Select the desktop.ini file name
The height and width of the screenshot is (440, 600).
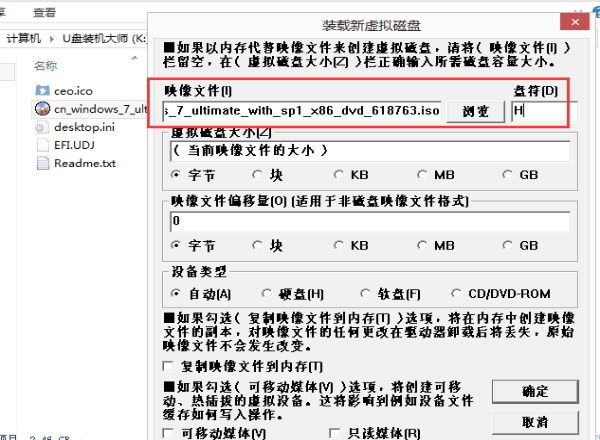point(85,127)
